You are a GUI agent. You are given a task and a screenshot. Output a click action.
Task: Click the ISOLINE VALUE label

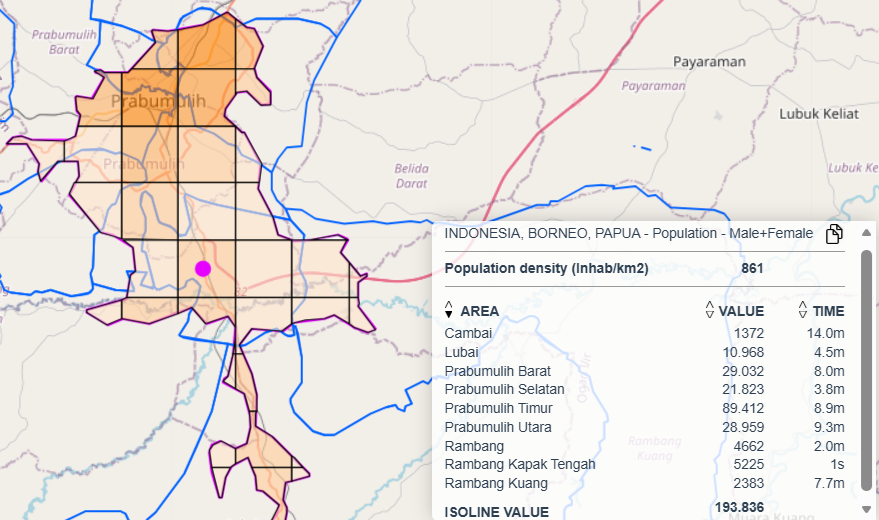(497, 512)
